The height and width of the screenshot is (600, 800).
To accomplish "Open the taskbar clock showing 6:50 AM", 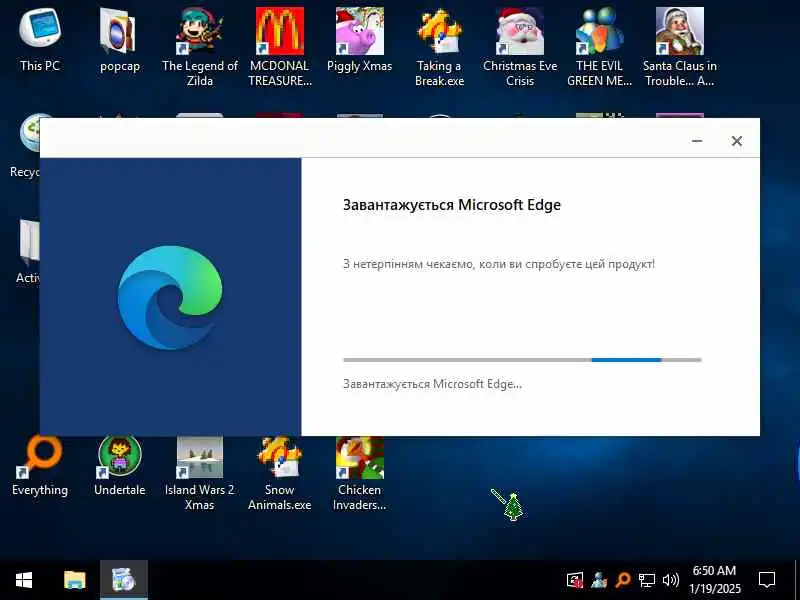I will 714,580.
